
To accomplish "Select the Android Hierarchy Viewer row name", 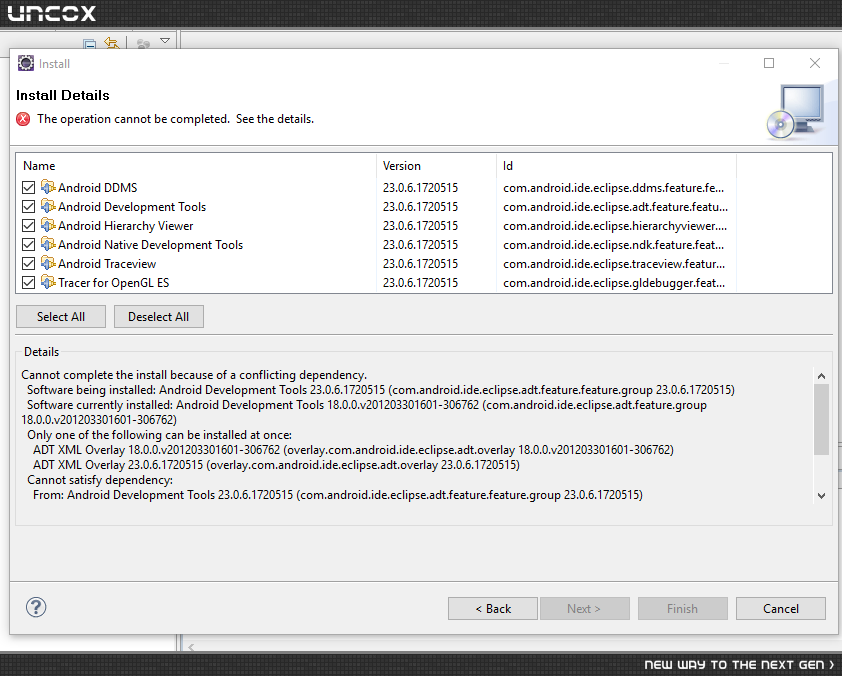I will pos(126,226).
